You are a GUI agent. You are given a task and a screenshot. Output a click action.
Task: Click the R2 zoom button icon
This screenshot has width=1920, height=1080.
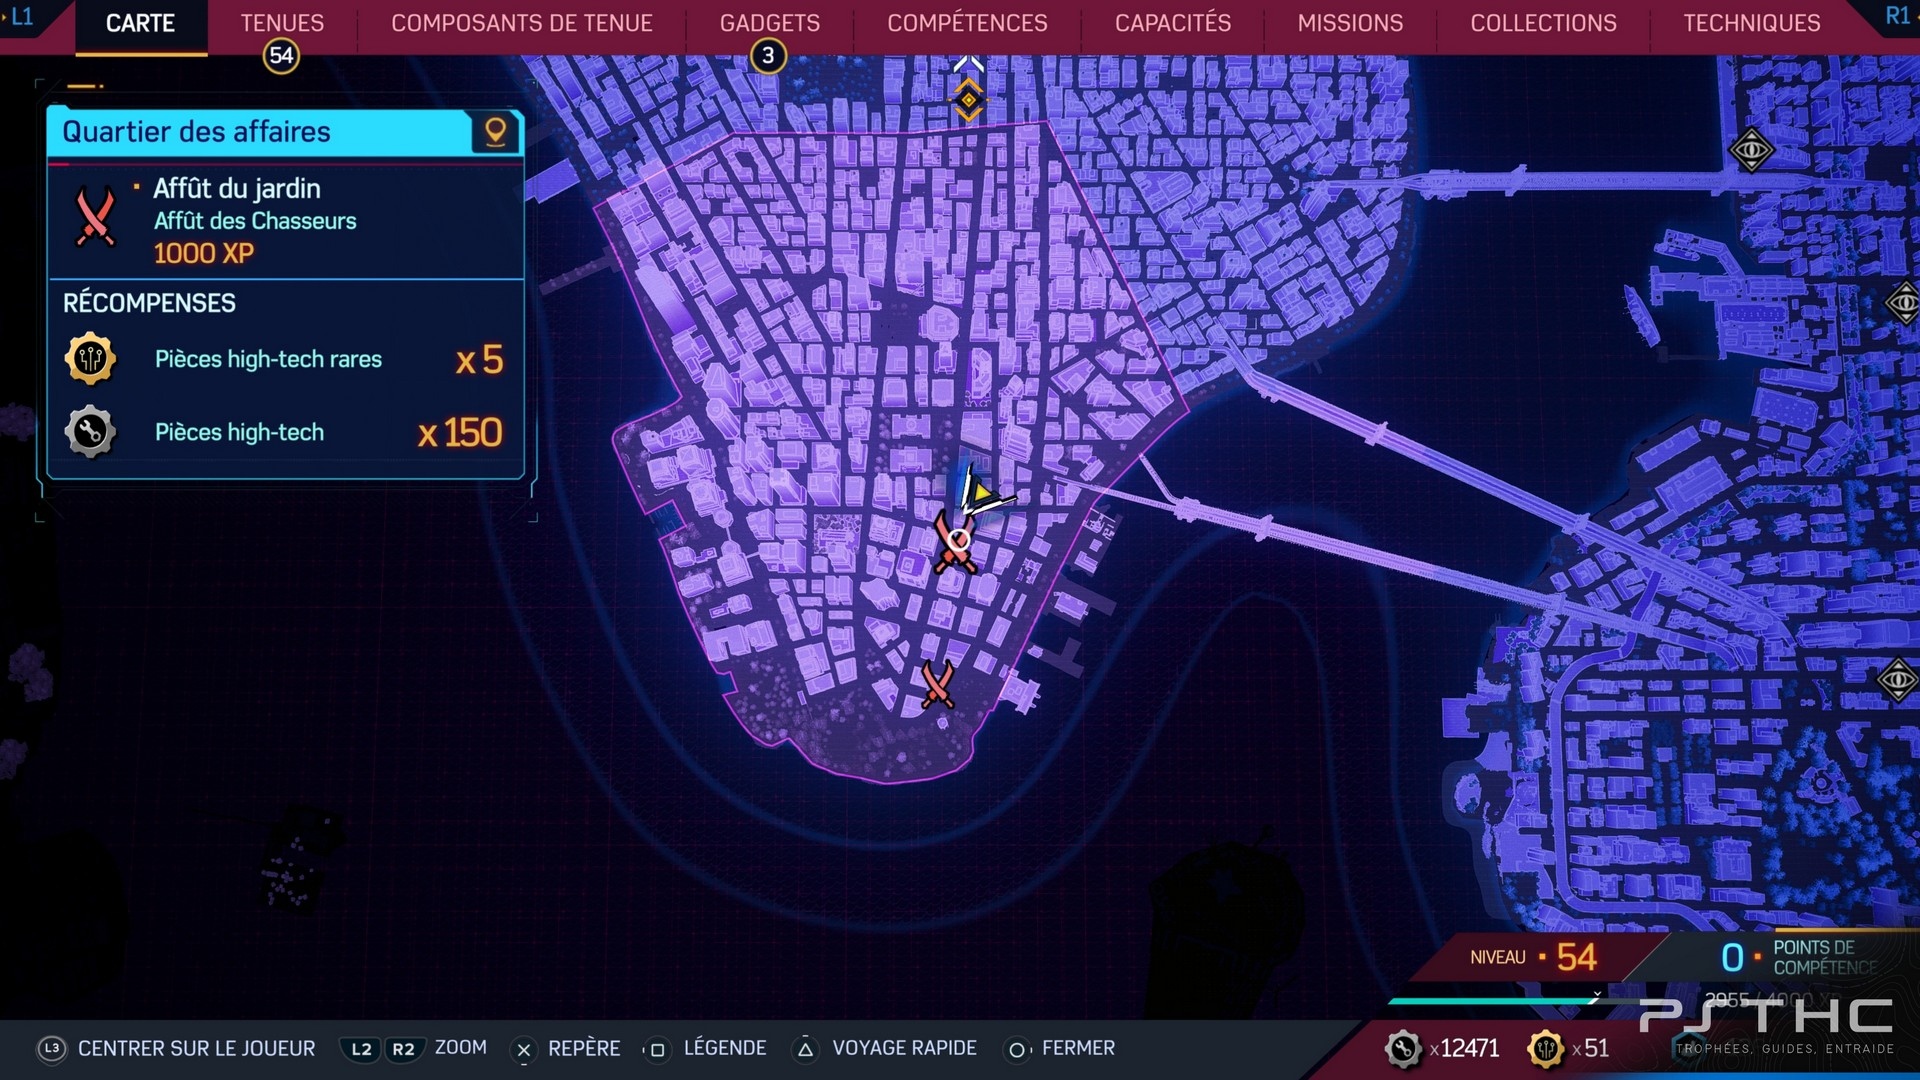403,1049
